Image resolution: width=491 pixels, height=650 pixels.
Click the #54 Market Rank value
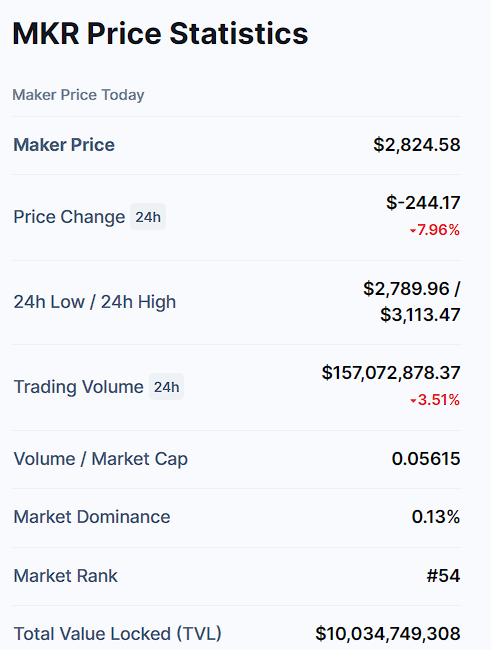pyautogui.click(x=443, y=576)
